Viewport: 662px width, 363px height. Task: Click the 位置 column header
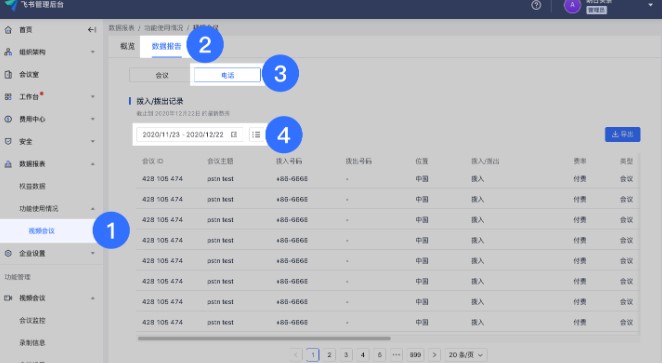[421, 161]
